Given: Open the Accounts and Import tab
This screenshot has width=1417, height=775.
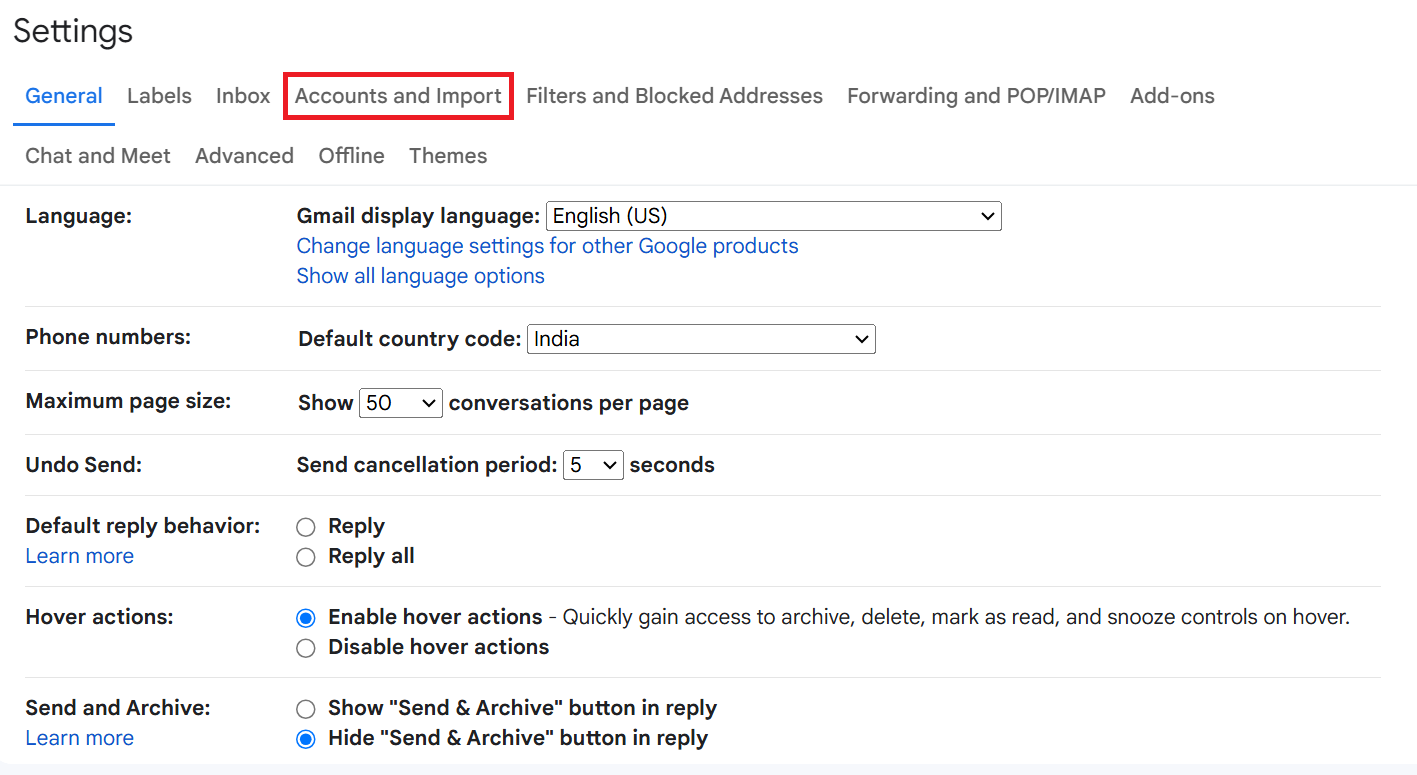Looking at the screenshot, I should (398, 96).
